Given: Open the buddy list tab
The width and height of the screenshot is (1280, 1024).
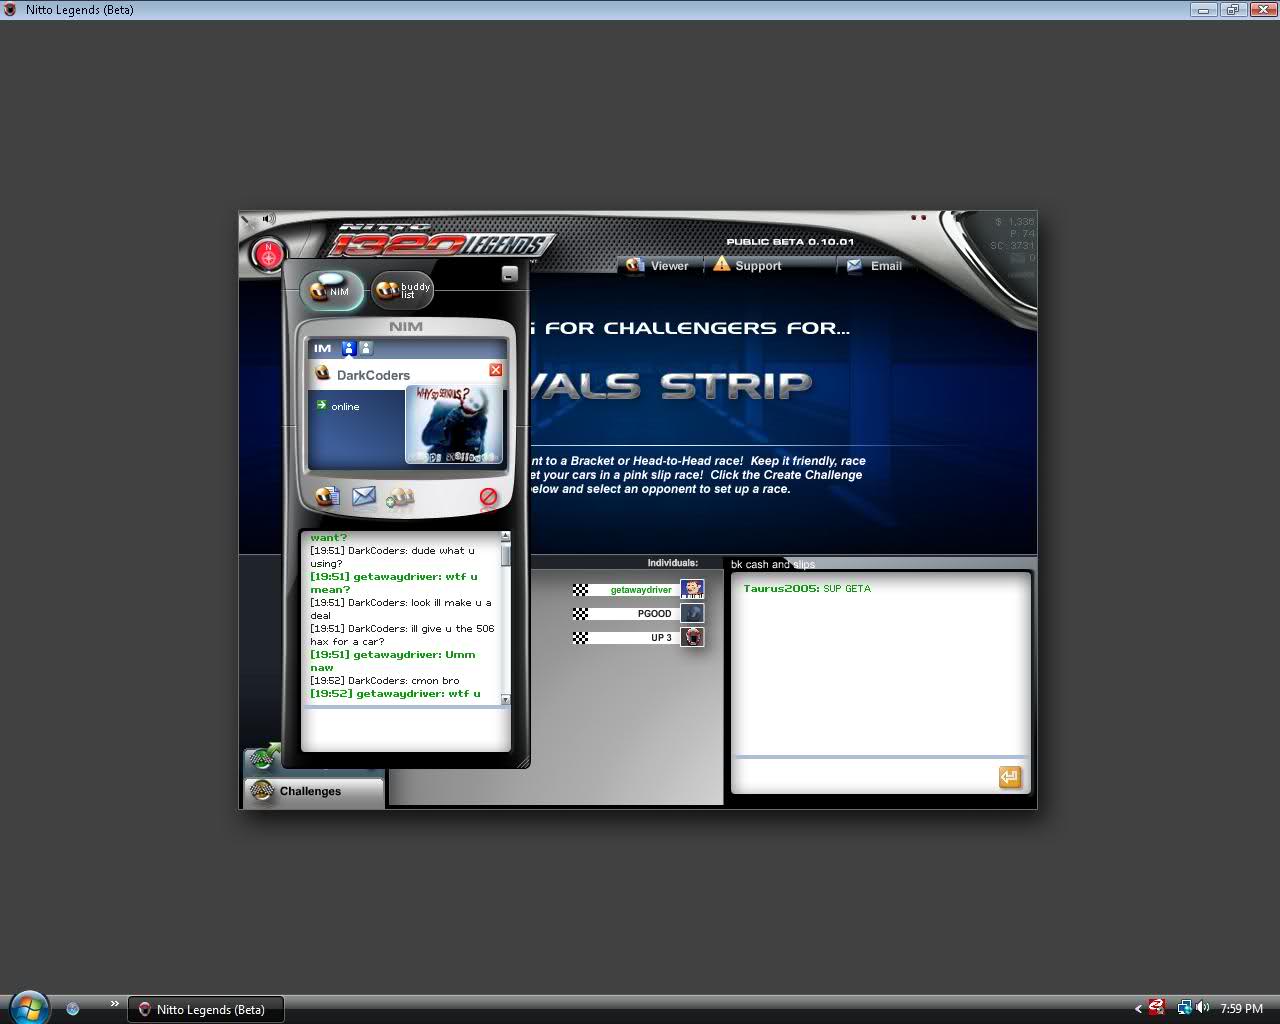Looking at the screenshot, I should [x=403, y=291].
